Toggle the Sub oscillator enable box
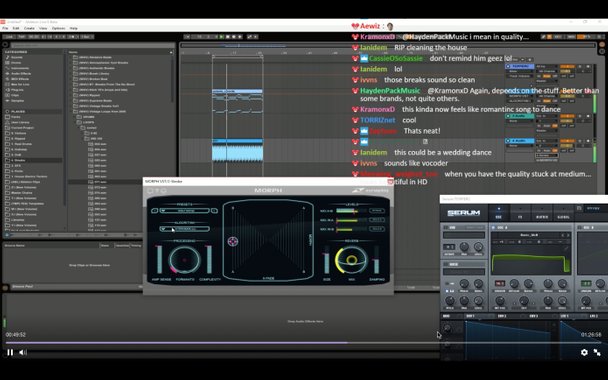The height and width of the screenshot is (380, 608). (x=446, y=228)
